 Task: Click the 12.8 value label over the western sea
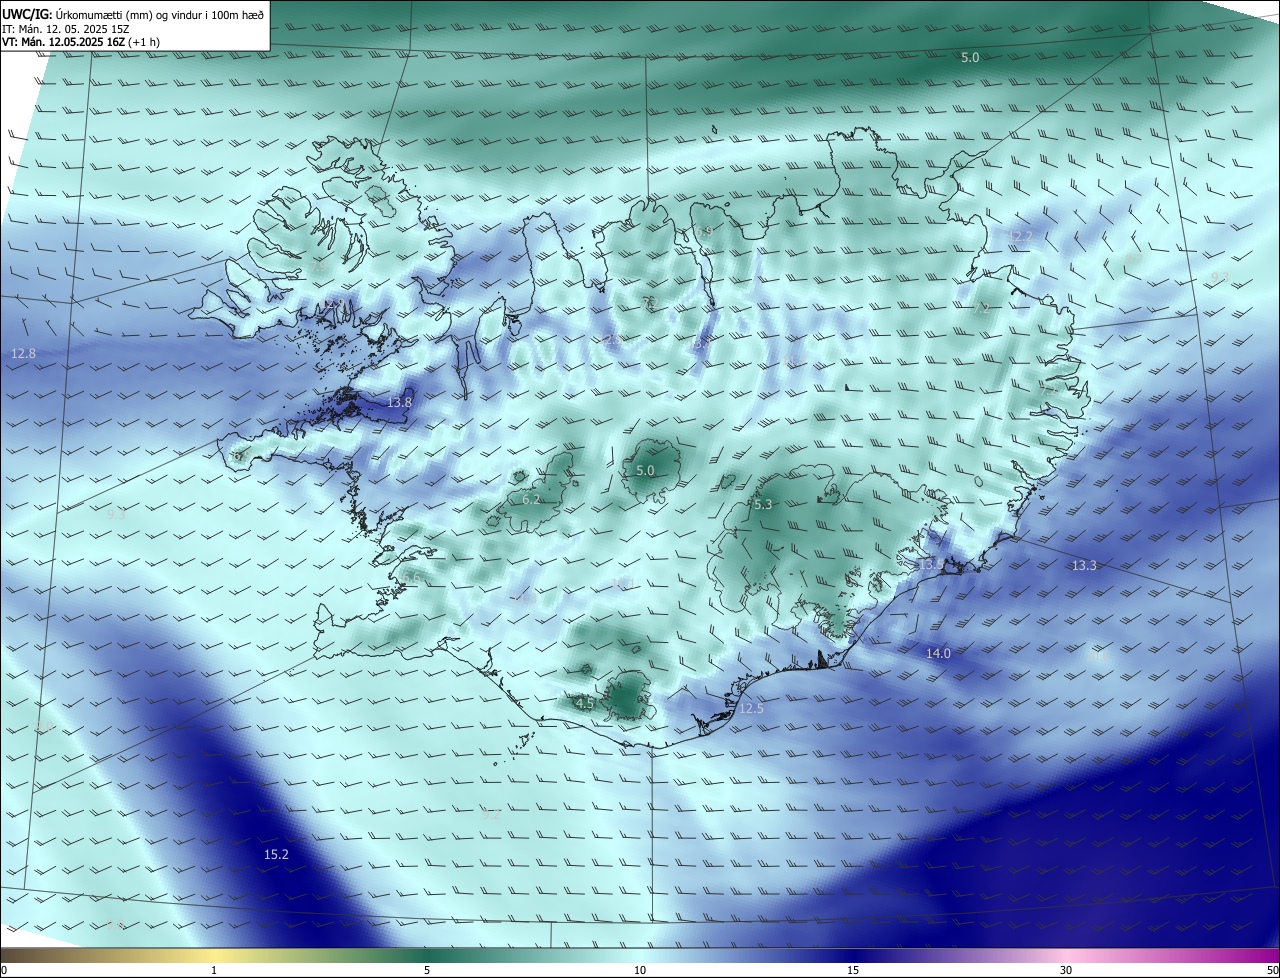pos(24,354)
